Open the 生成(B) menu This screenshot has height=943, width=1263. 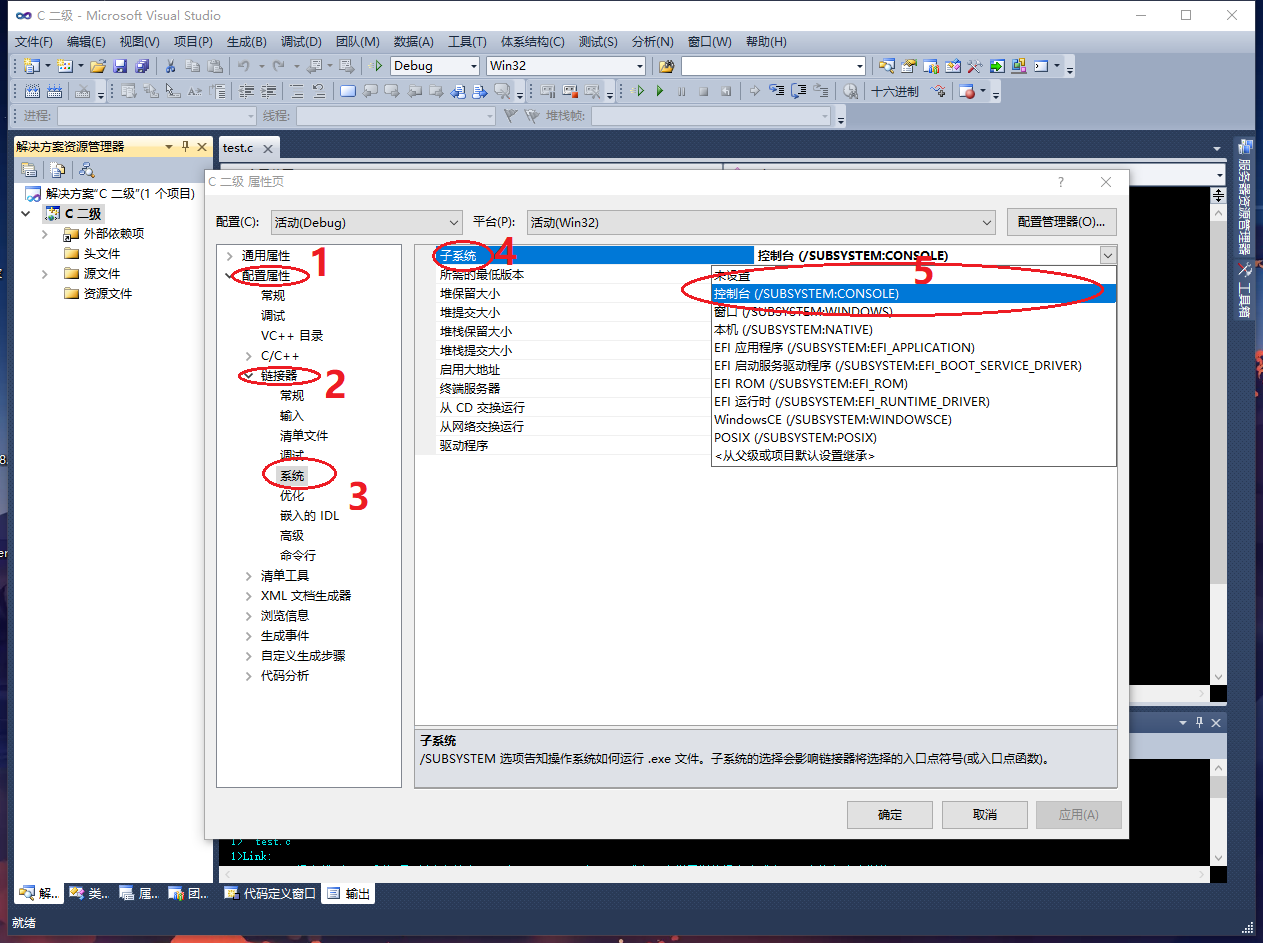(246, 41)
